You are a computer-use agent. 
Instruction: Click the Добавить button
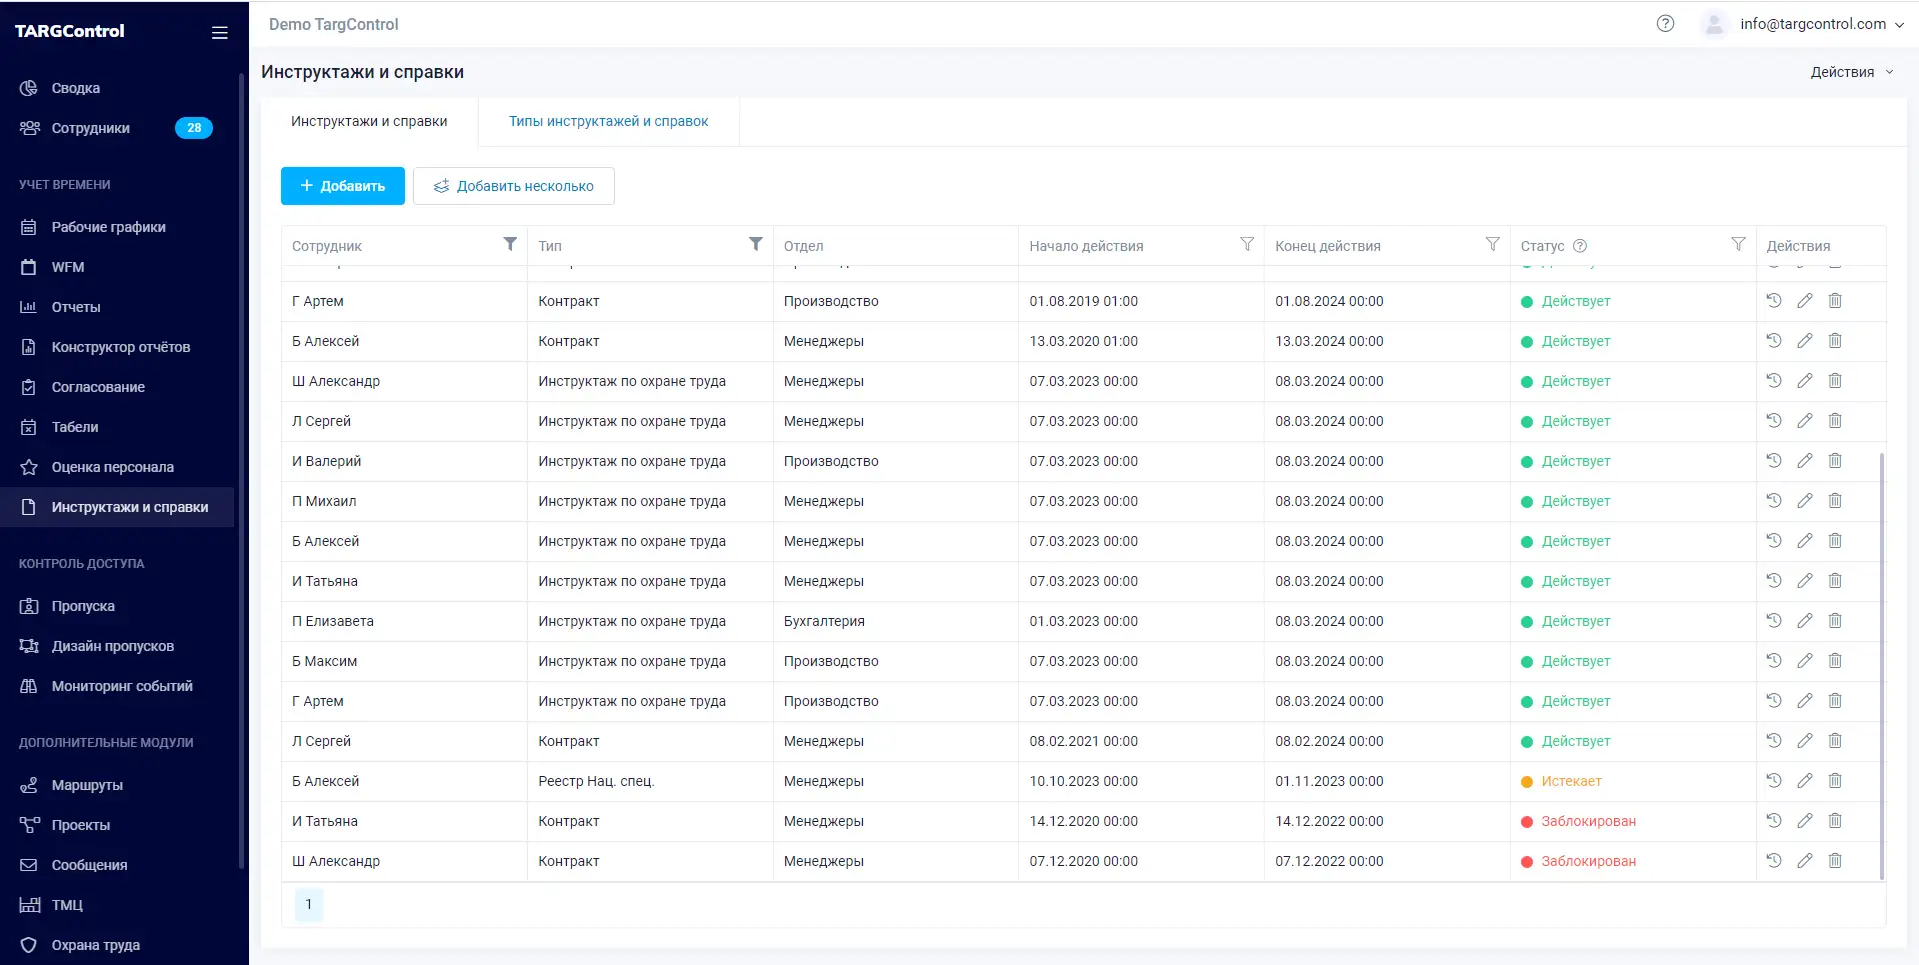[342, 186]
